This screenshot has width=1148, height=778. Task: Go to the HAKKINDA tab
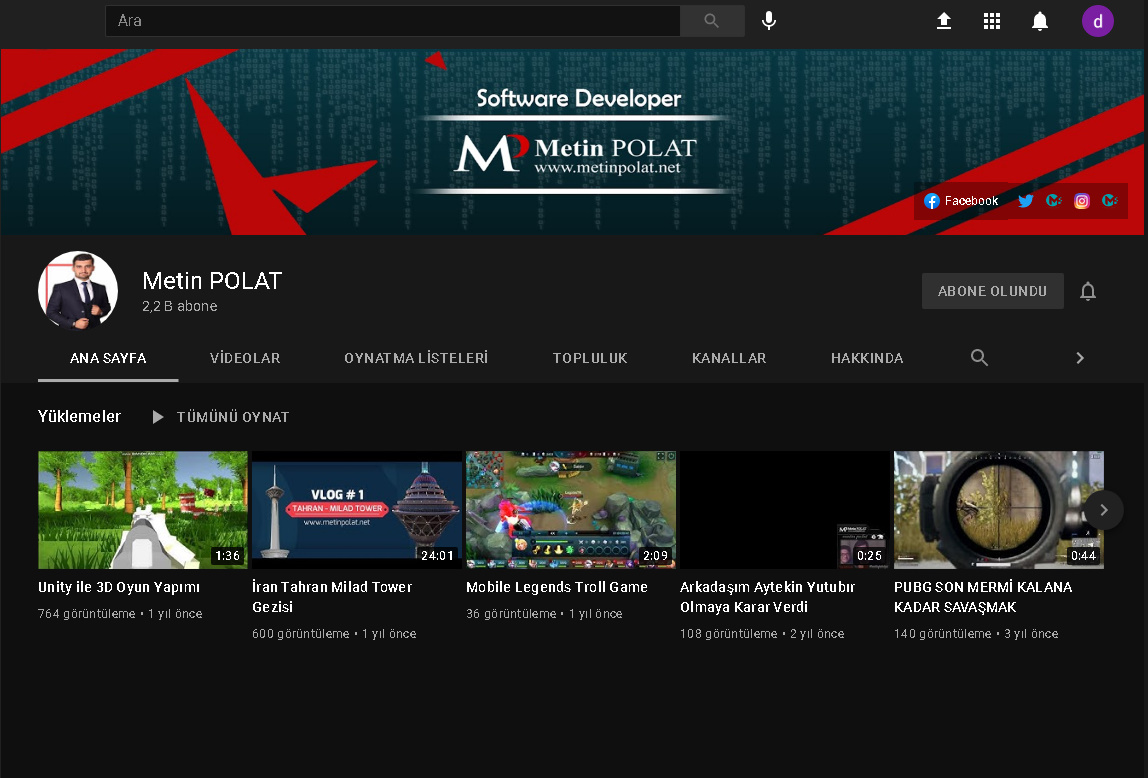pos(866,358)
